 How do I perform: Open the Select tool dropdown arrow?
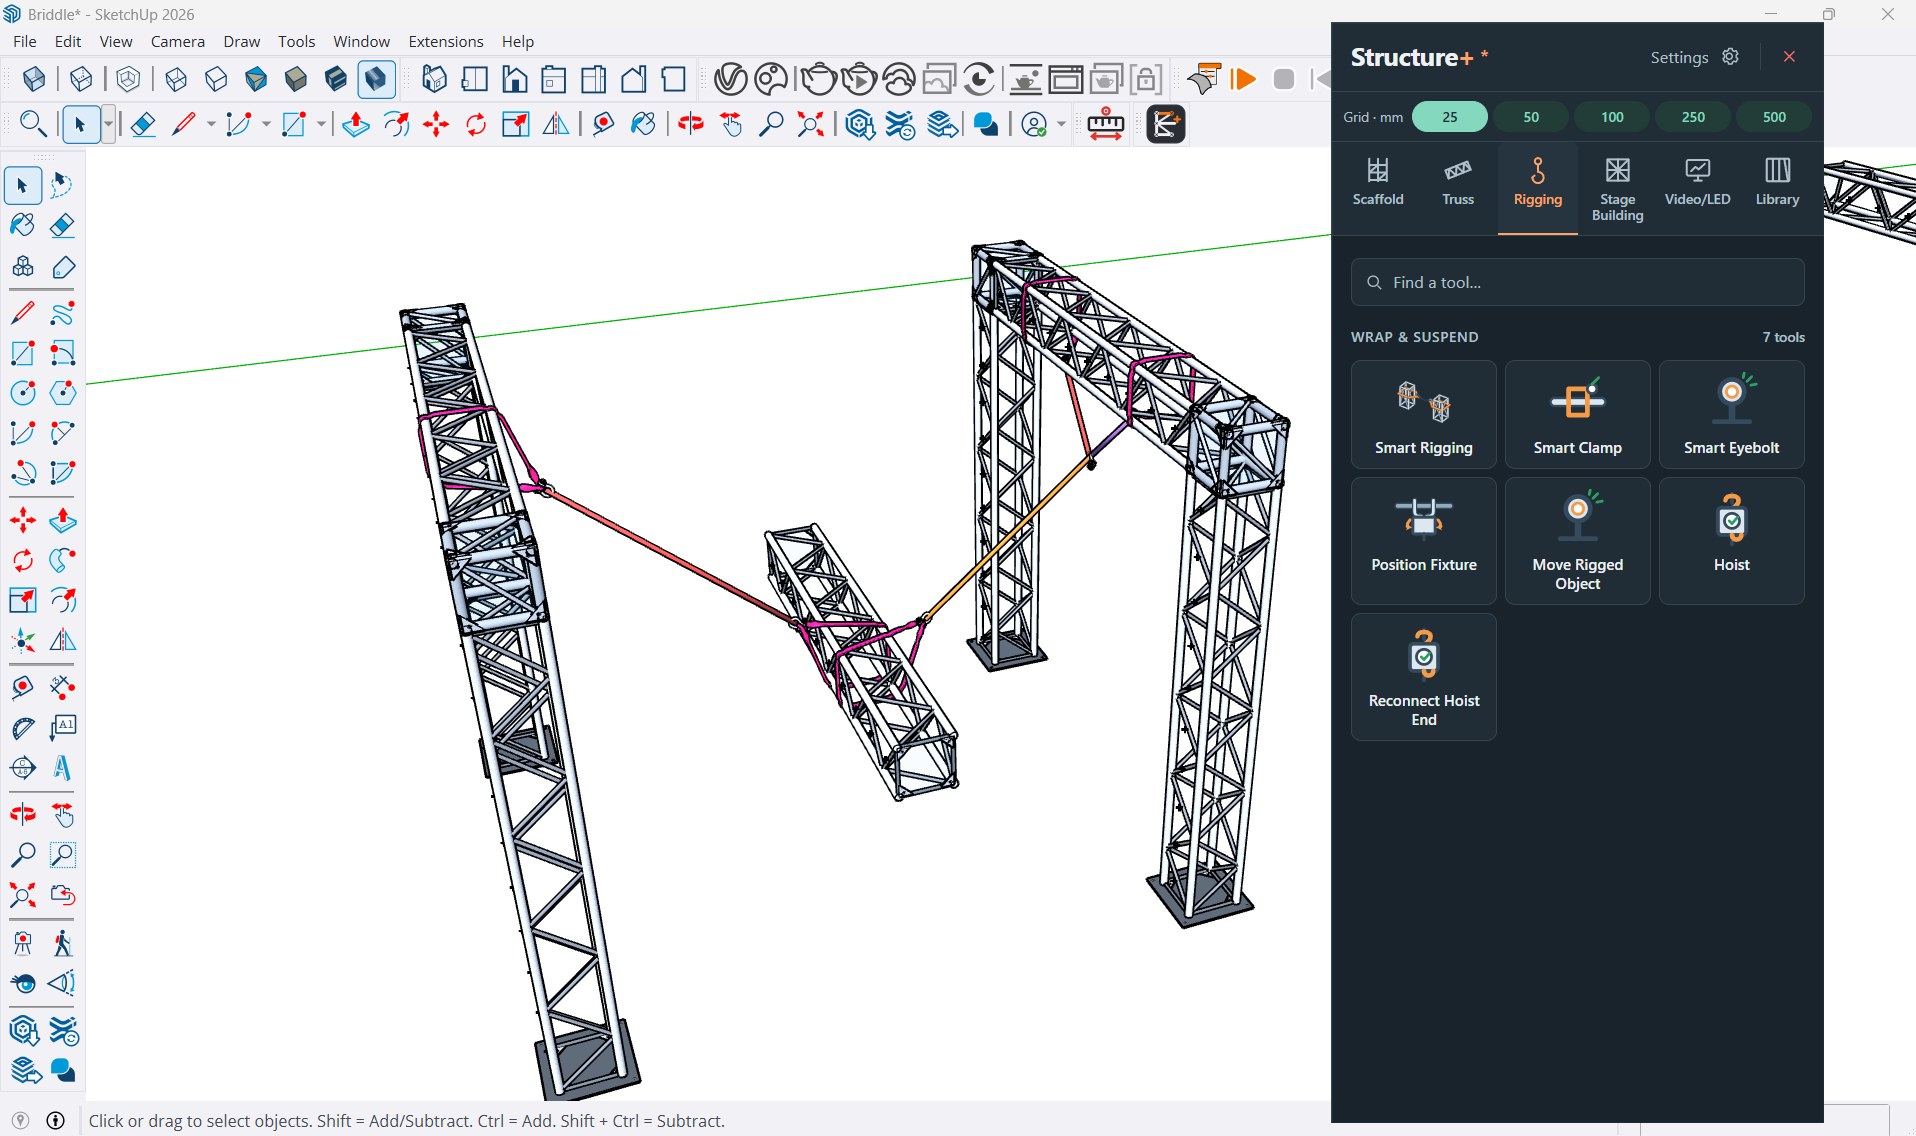[x=108, y=124]
